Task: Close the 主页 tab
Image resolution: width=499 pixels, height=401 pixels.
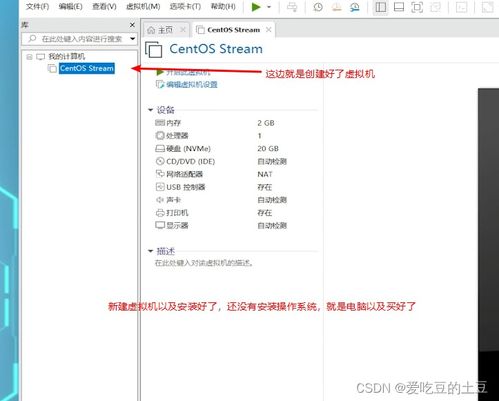Action: (183, 30)
